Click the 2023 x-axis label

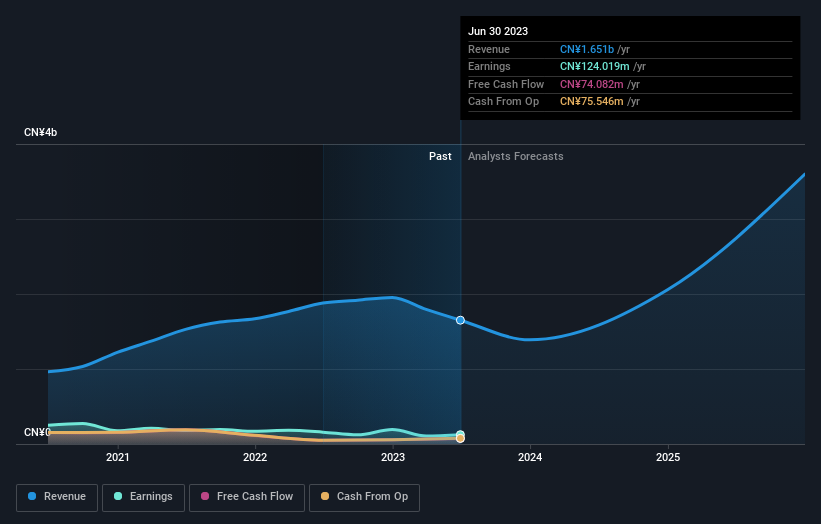pos(393,457)
